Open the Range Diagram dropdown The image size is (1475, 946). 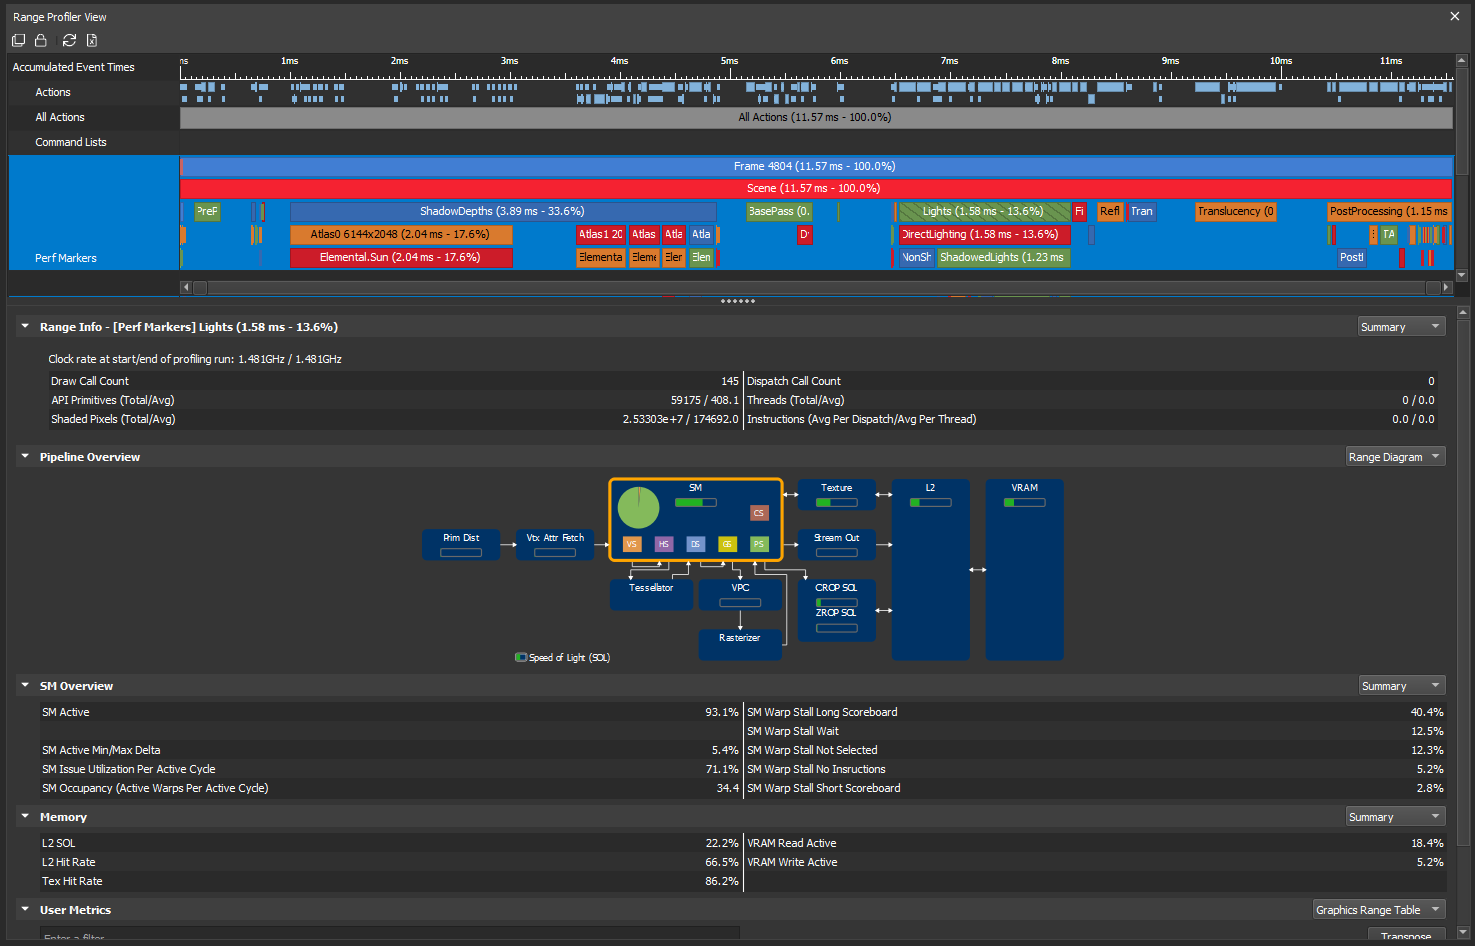pos(1395,457)
